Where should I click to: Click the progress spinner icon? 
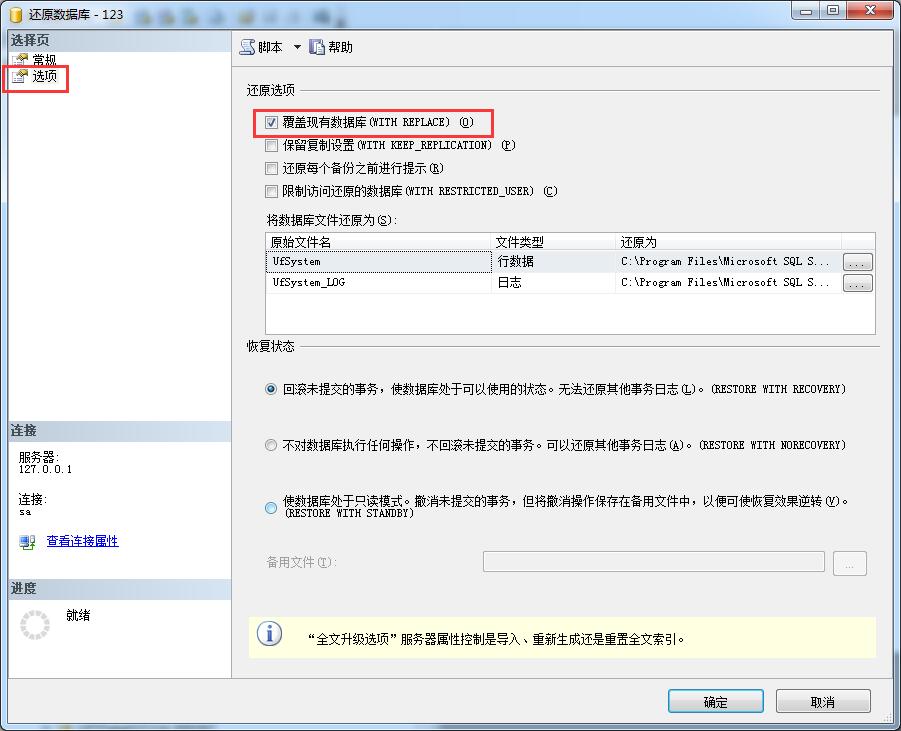35,625
